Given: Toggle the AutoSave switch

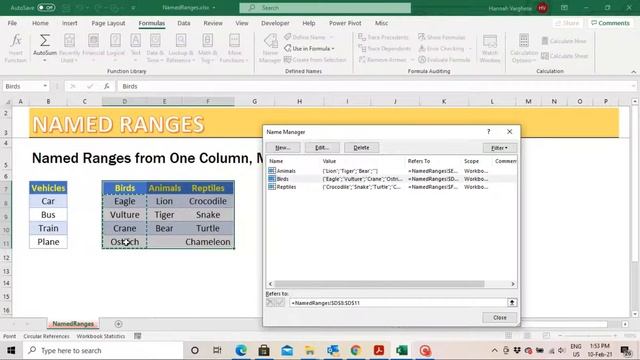Looking at the screenshot, I should 46,8.
